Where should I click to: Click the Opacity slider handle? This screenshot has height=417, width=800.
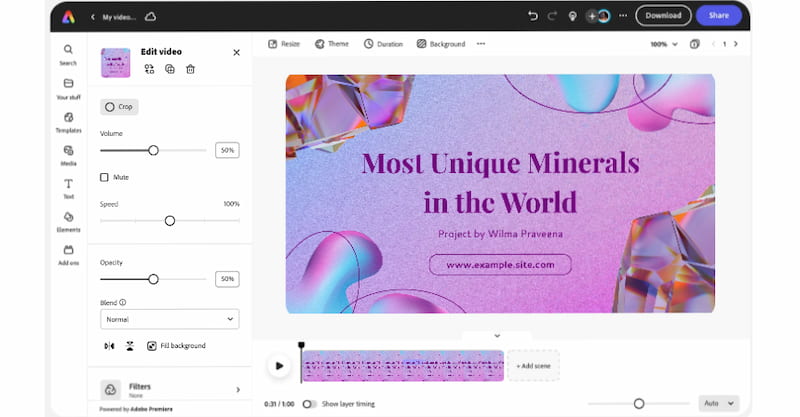point(153,279)
